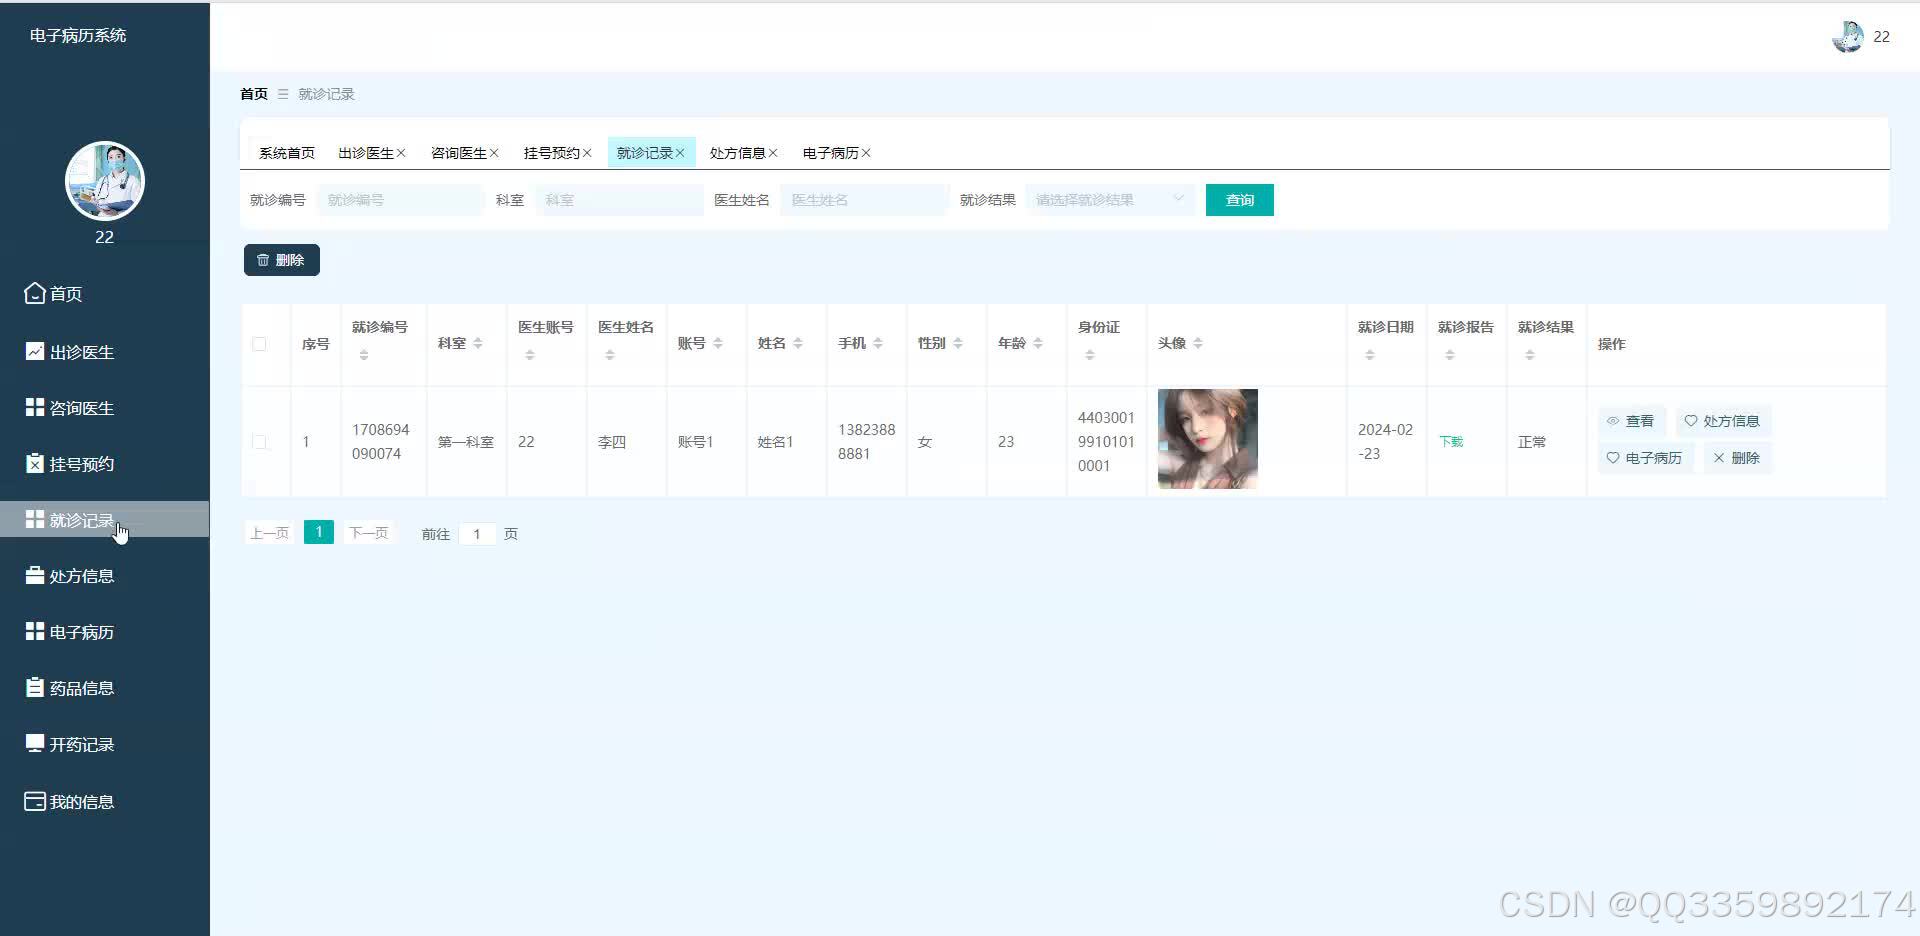Click the doctor avatar in sidebar
Image resolution: width=1920 pixels, height=936 pixels.
pyautogui.click(x=105, y=181)
